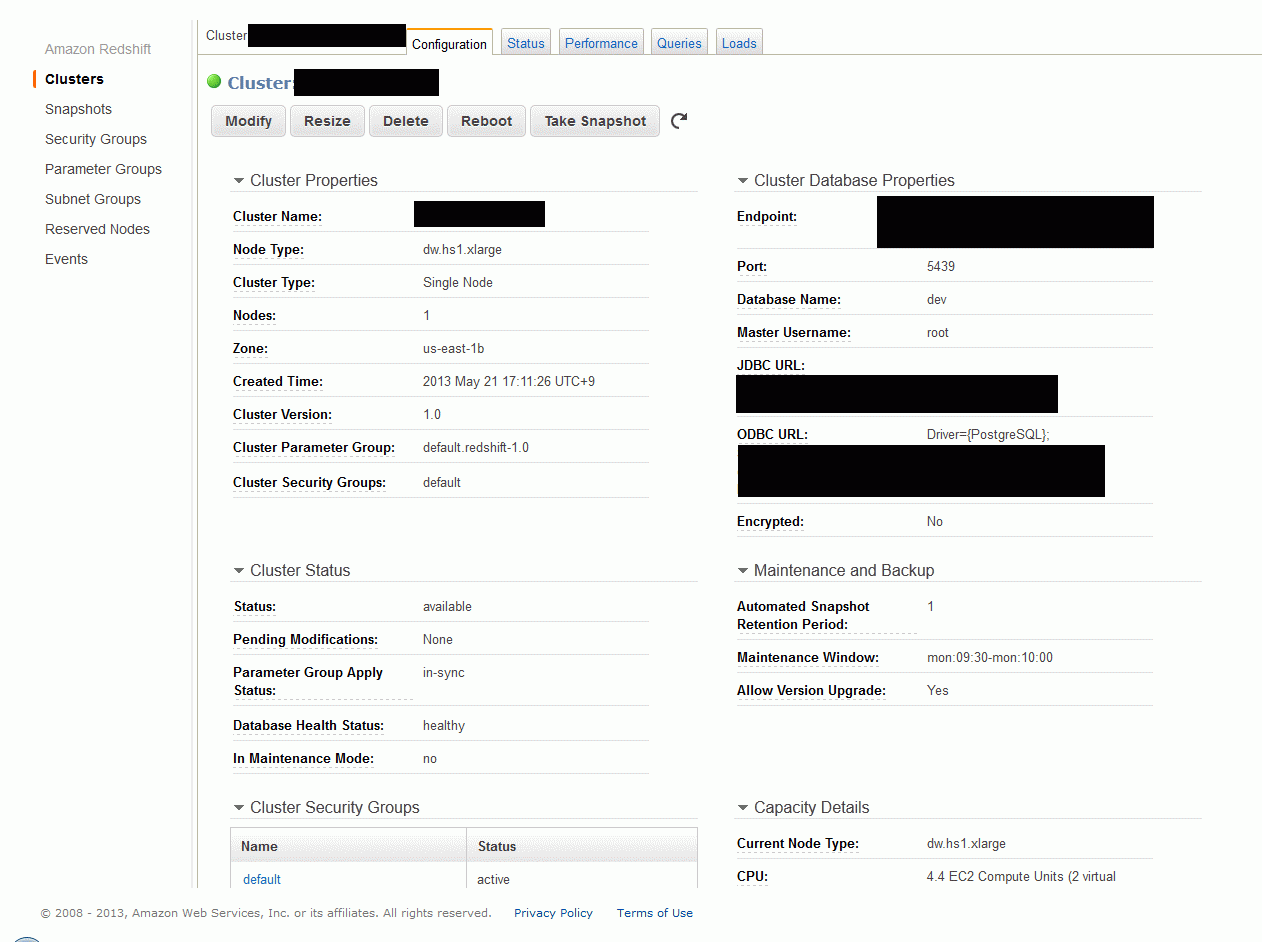Collapse the Maintenance and Backup section
This screenshot has width=1262, height=942.
click(743, 571)
